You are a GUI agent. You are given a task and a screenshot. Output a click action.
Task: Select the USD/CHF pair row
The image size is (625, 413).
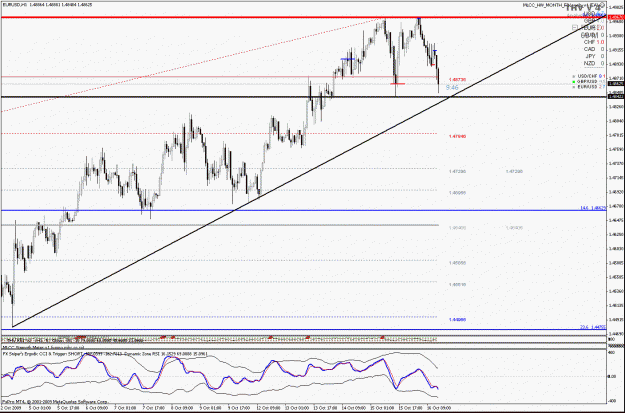589,76
